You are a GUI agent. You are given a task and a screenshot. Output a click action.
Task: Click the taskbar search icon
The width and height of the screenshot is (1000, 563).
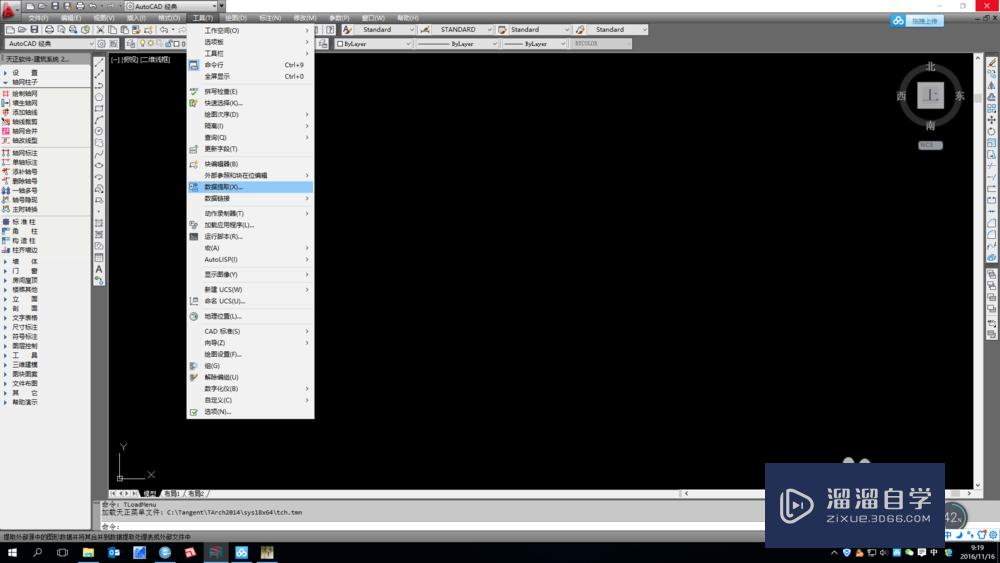pyautogui.click(x=37, y=552)
